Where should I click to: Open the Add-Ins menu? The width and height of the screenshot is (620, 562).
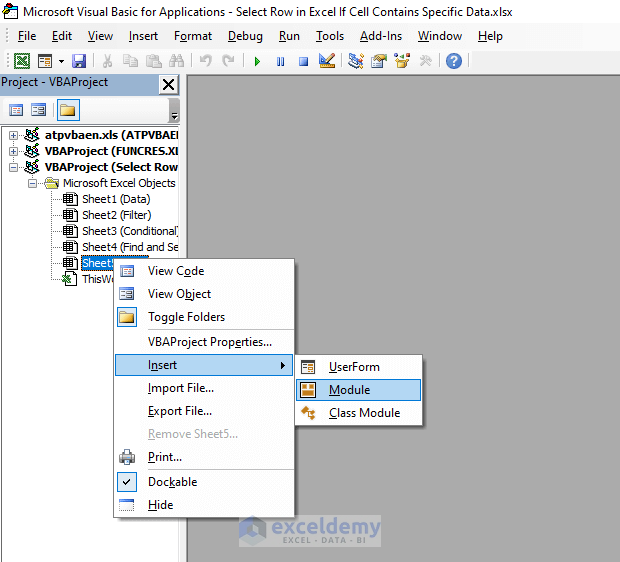point(381,36)
